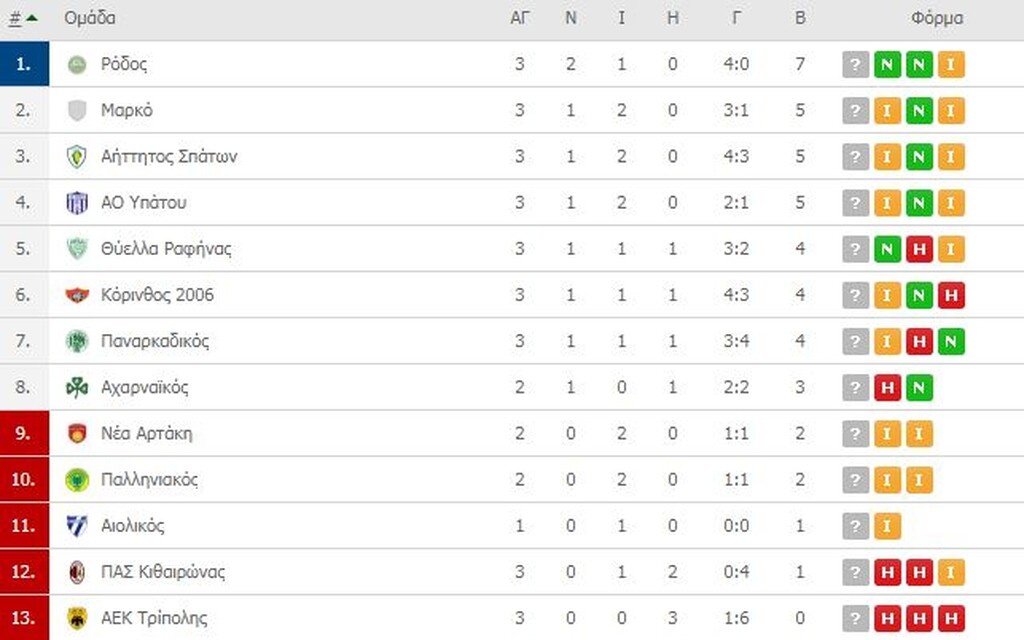Click Αχαρναϊκός' green win form badge

coord(918,387)
